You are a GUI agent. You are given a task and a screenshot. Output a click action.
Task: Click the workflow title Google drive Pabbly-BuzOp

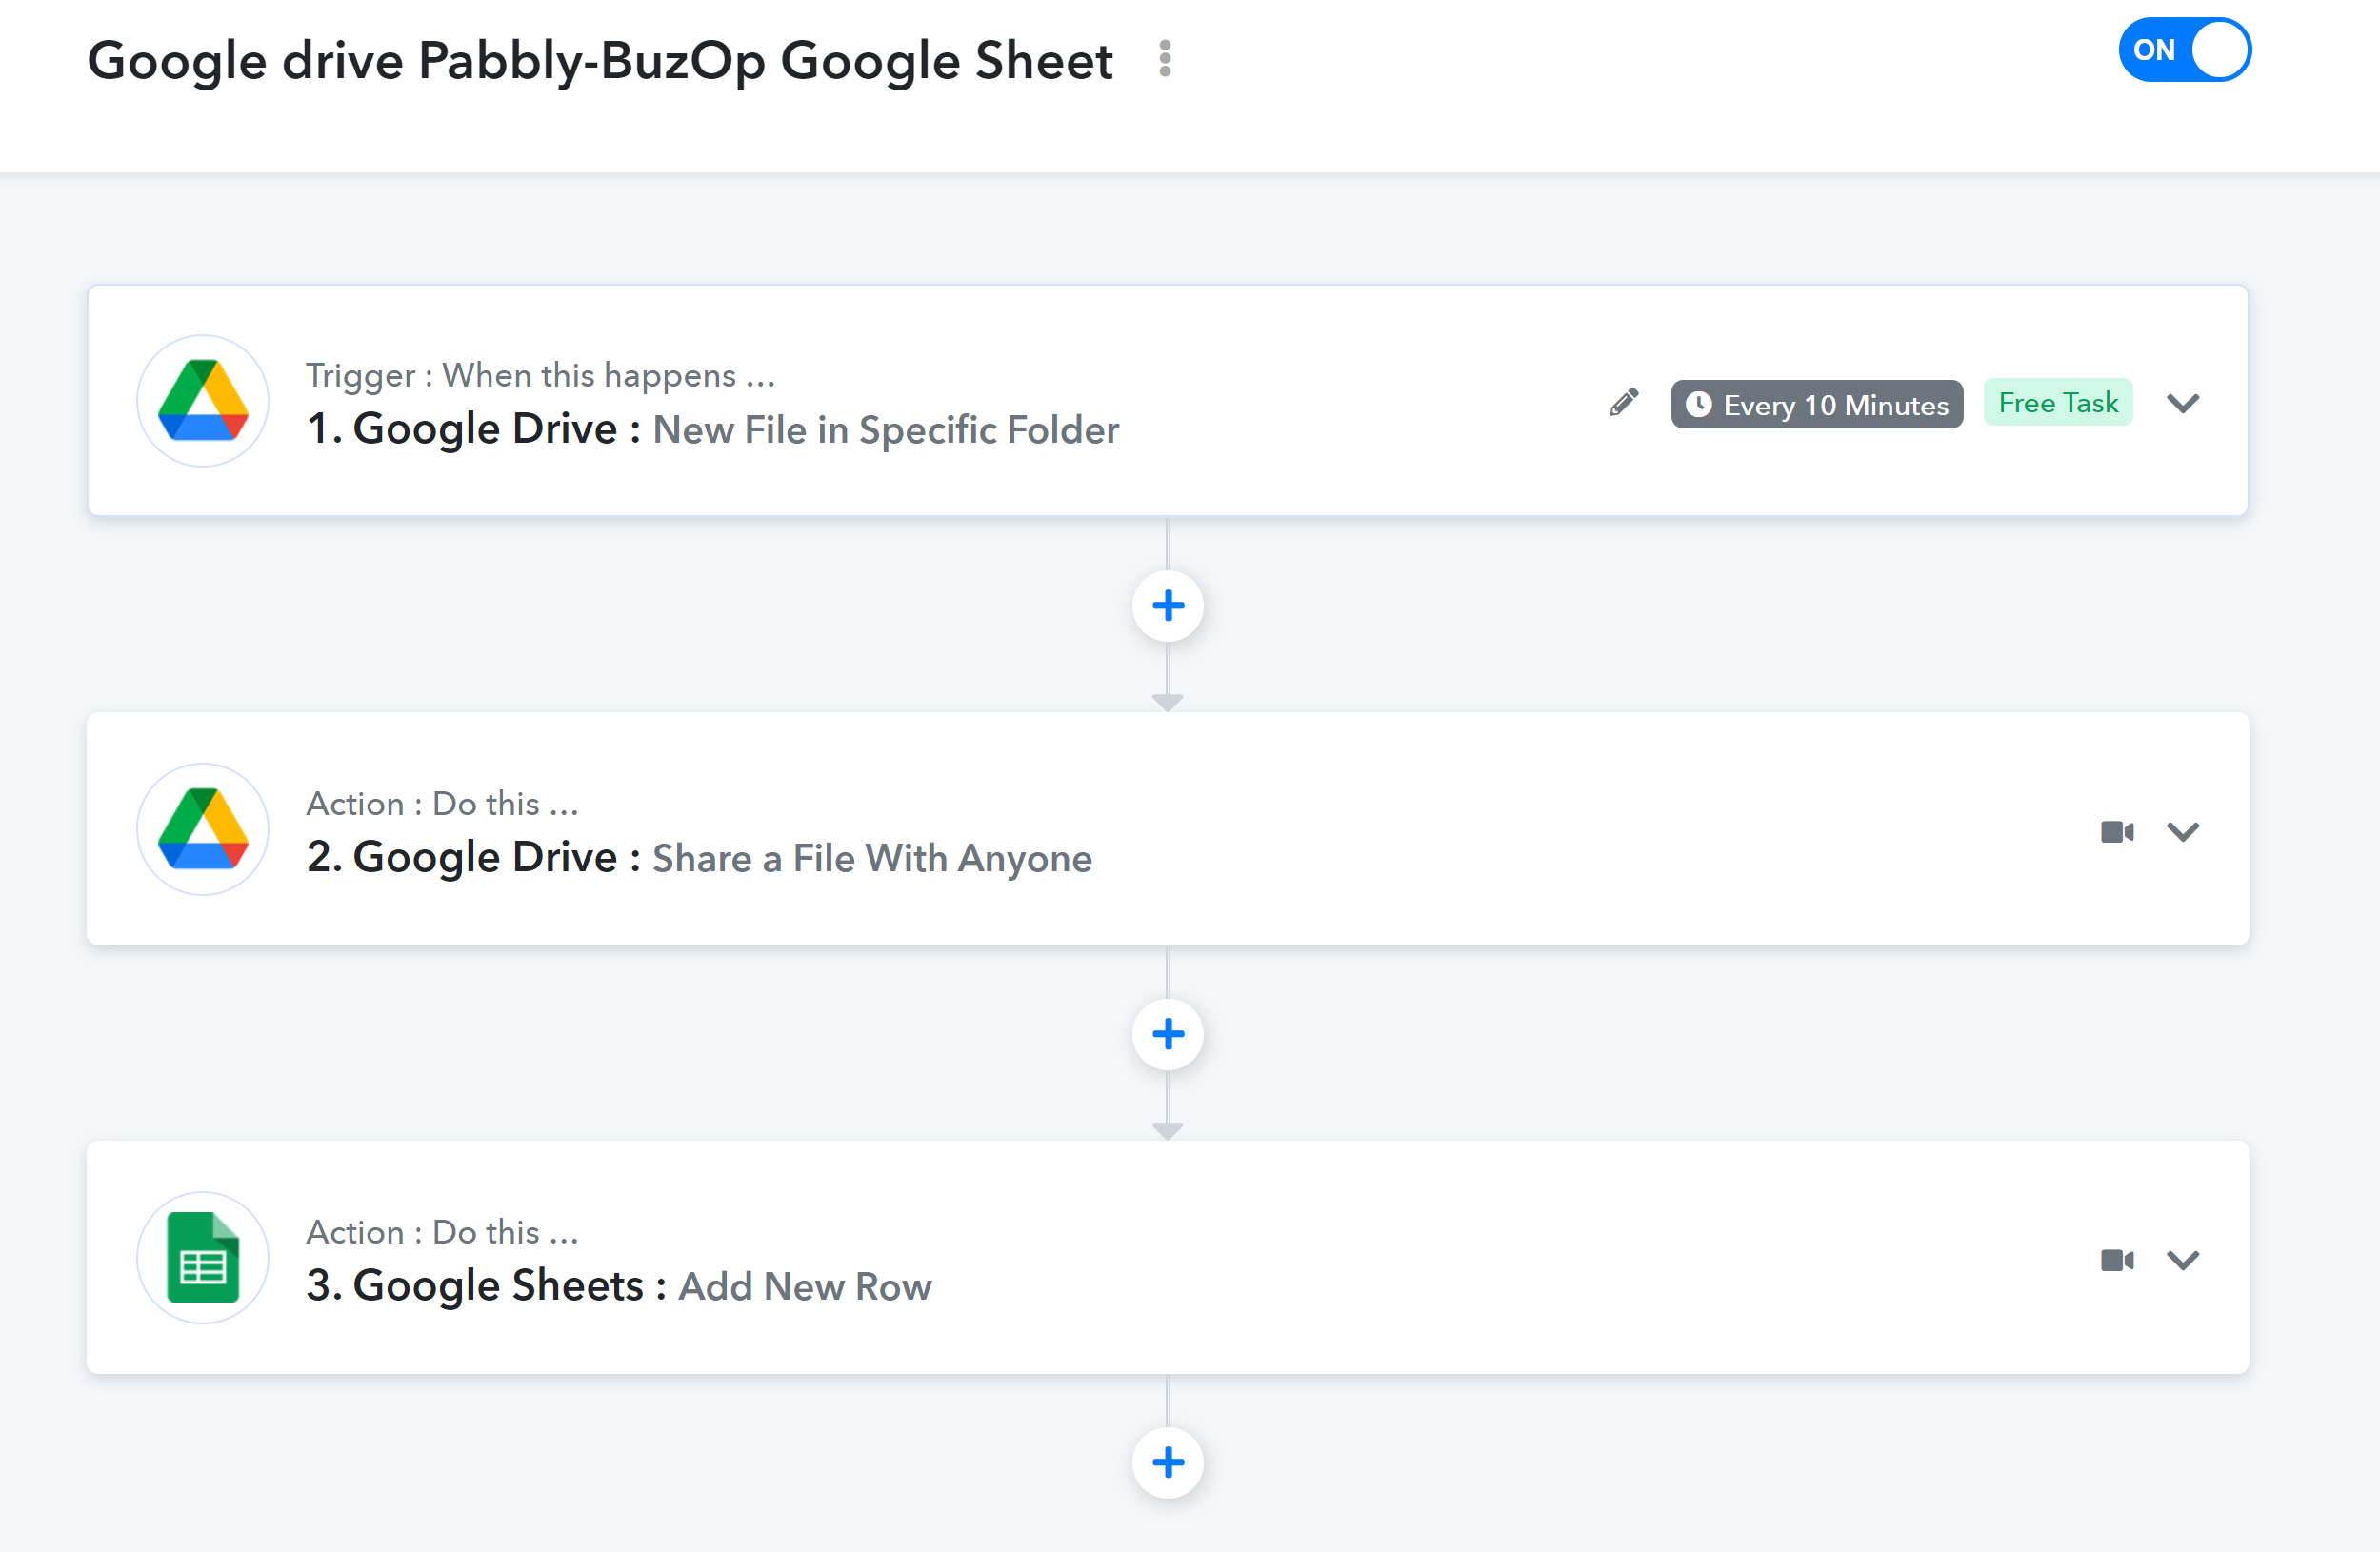click(x=600, y=61)
